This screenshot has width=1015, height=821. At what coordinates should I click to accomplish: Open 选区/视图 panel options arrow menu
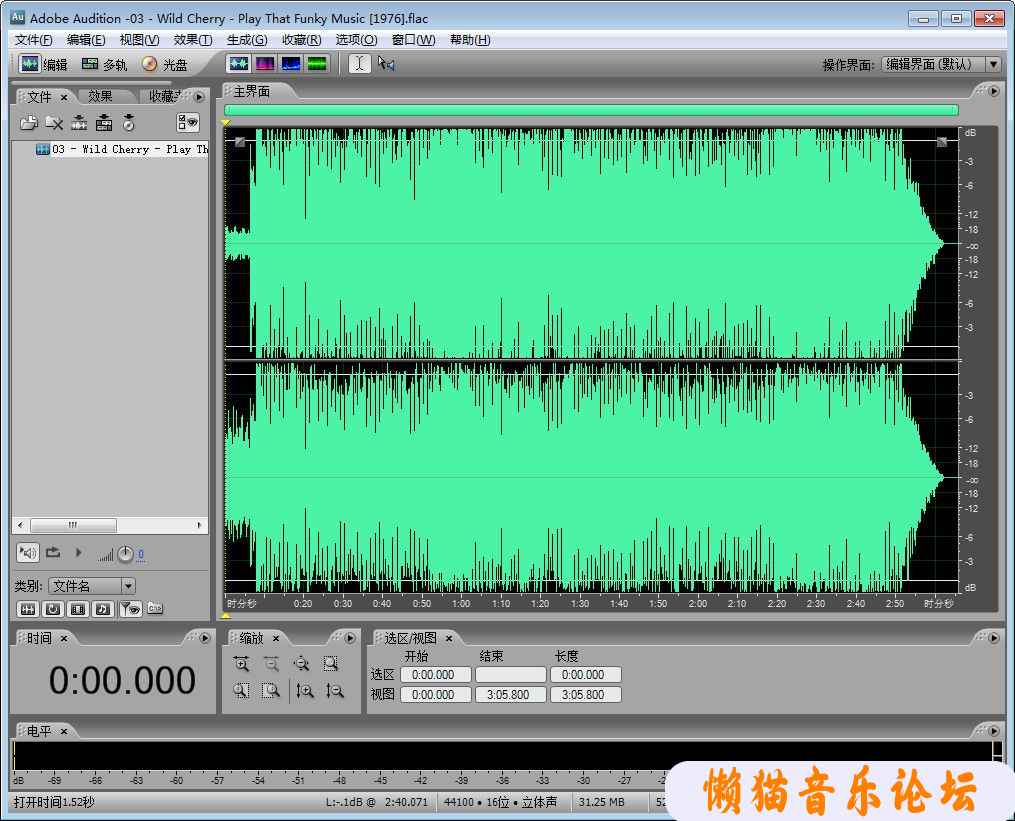pyautogui.click(x=994, y=638)
